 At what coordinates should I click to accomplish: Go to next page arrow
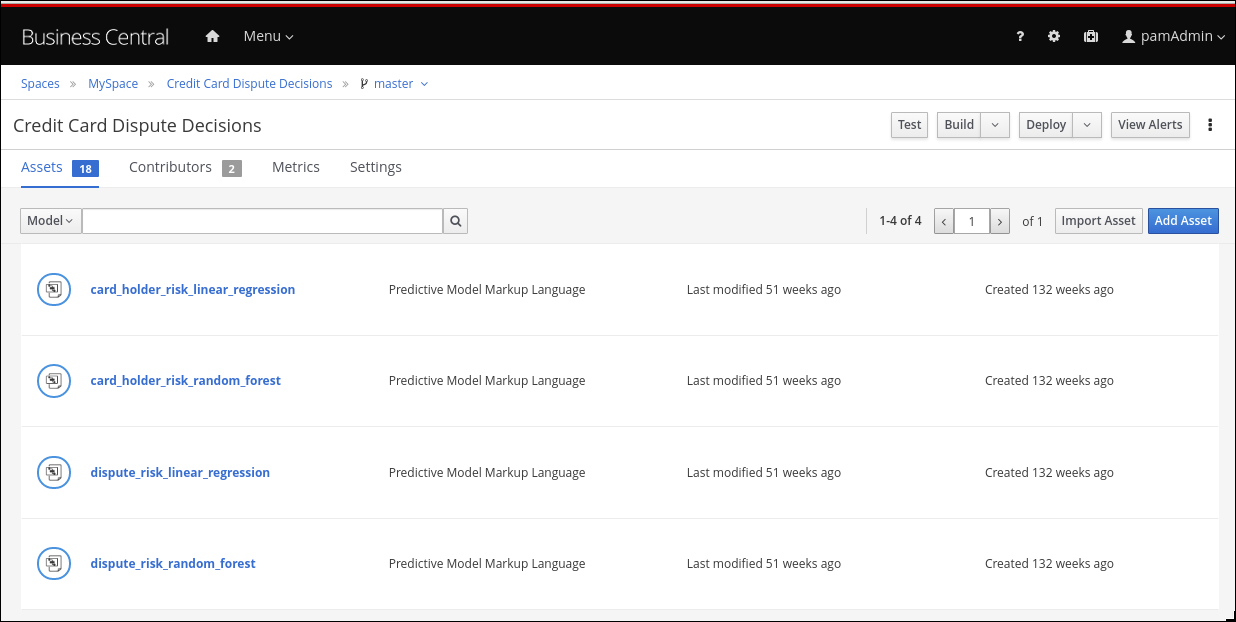(x=999, y=221)
